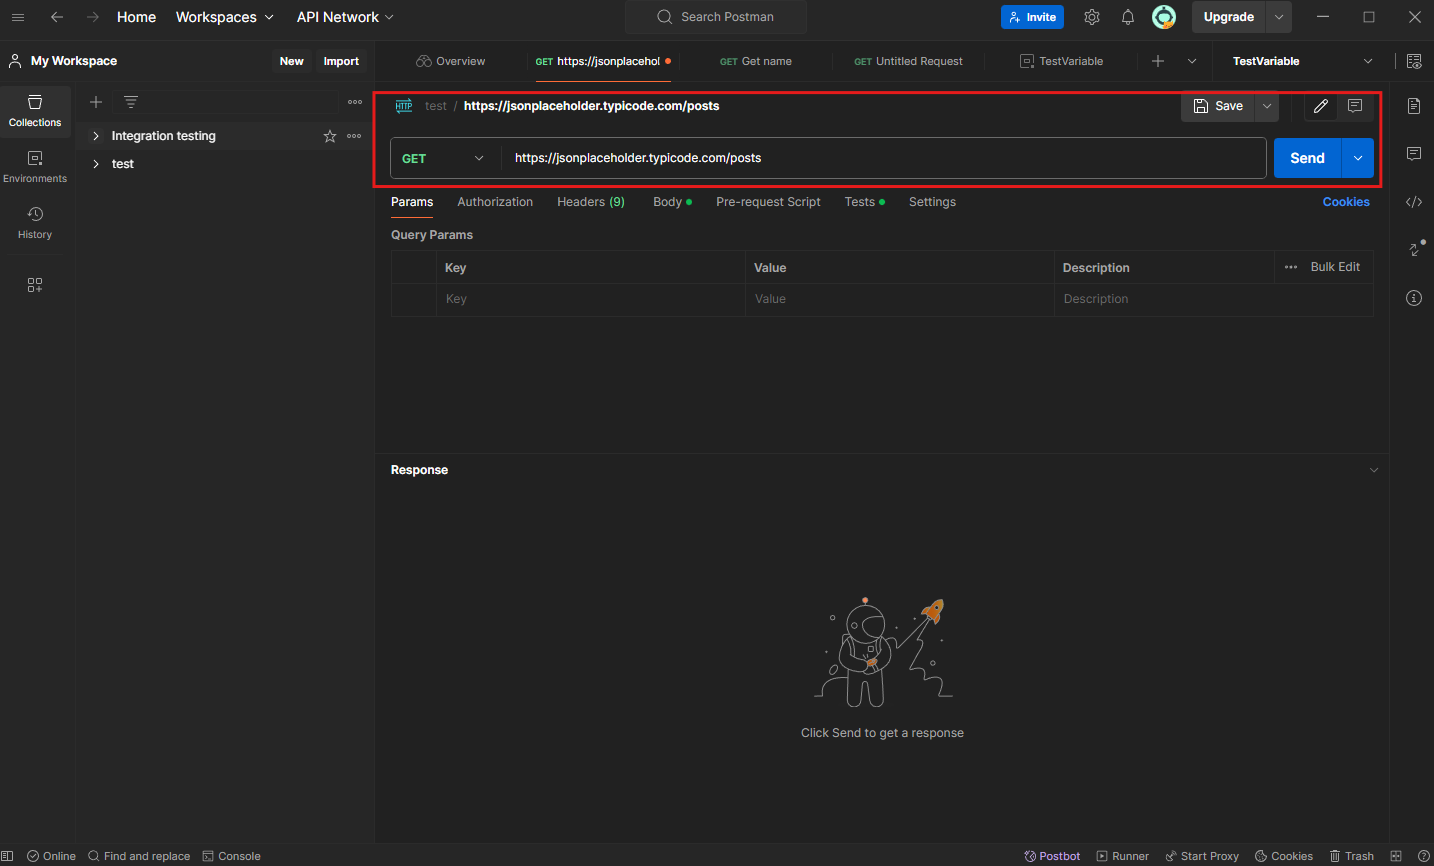
Task: Open the help icon in status bar
Action: (x=1424, y=856)
